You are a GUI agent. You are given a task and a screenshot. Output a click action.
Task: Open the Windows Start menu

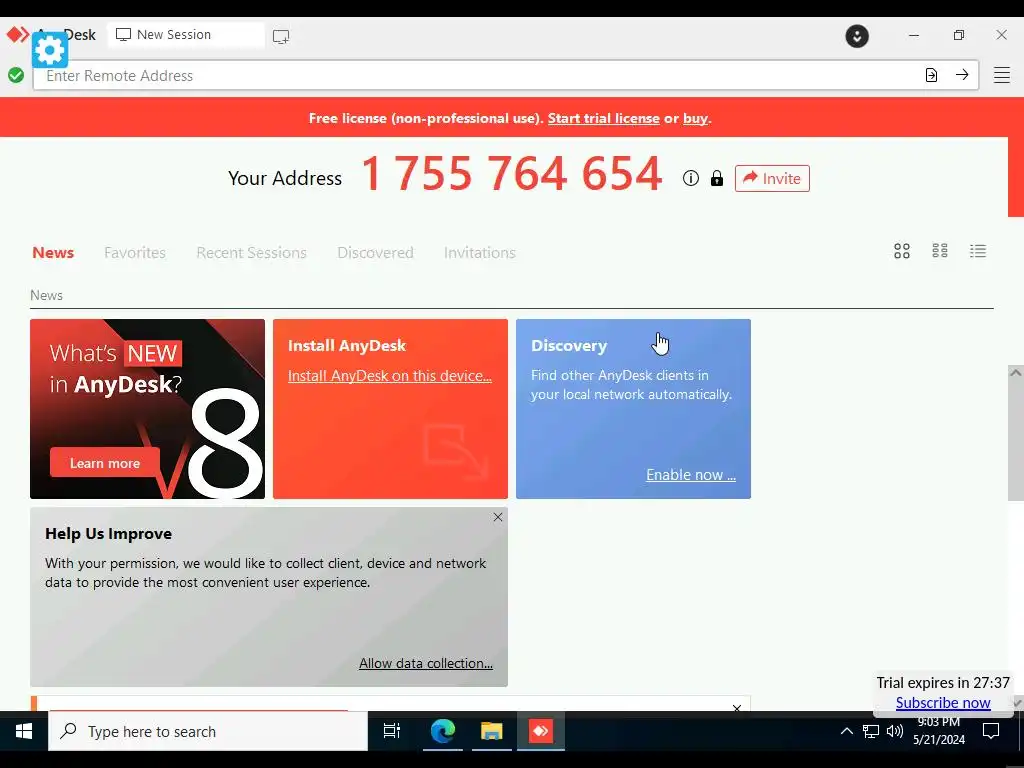[24, 731]
